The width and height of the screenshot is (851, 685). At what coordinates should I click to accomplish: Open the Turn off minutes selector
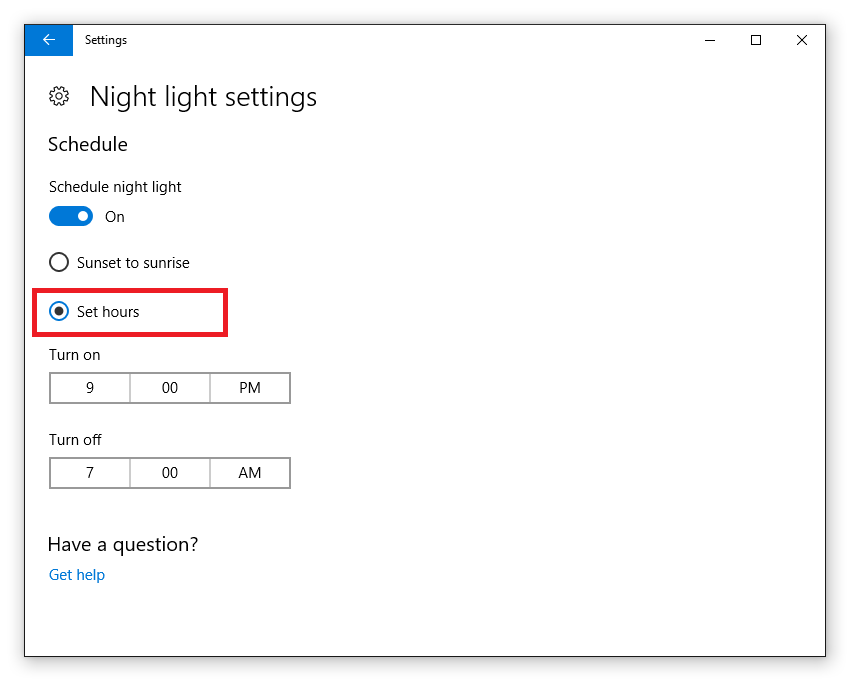coord(170,473)
